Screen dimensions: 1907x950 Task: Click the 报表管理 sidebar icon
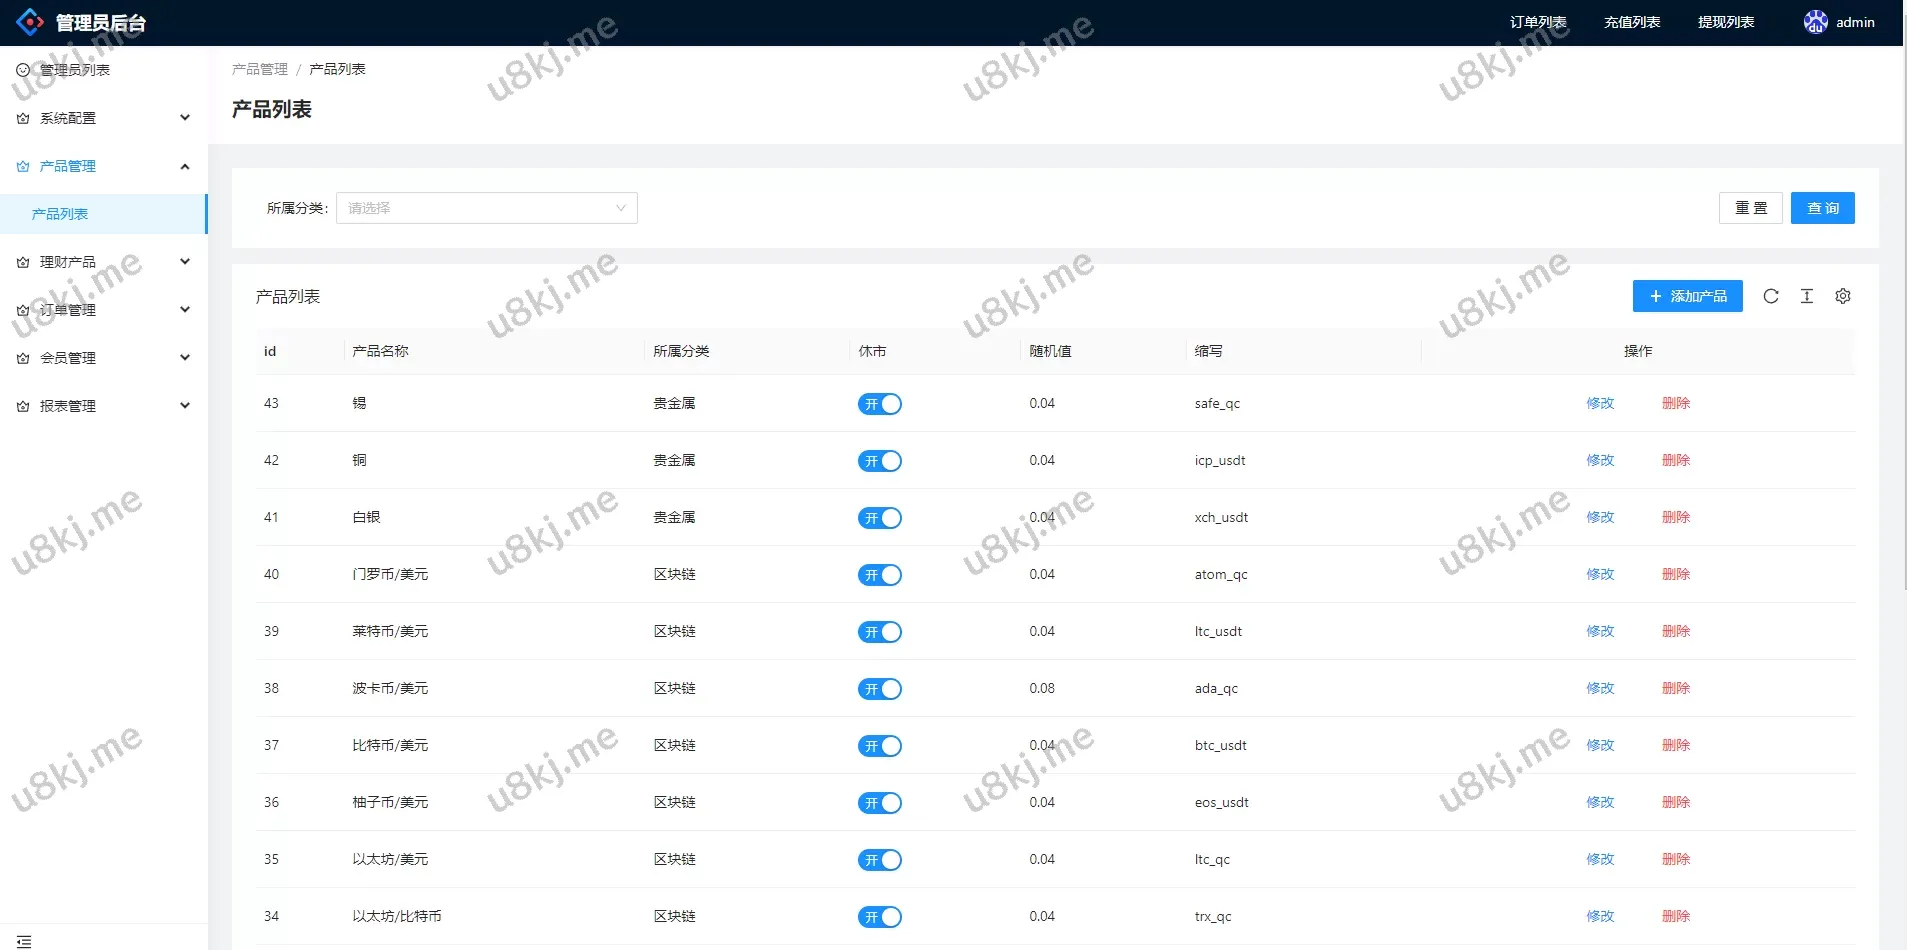click(23, 406)
